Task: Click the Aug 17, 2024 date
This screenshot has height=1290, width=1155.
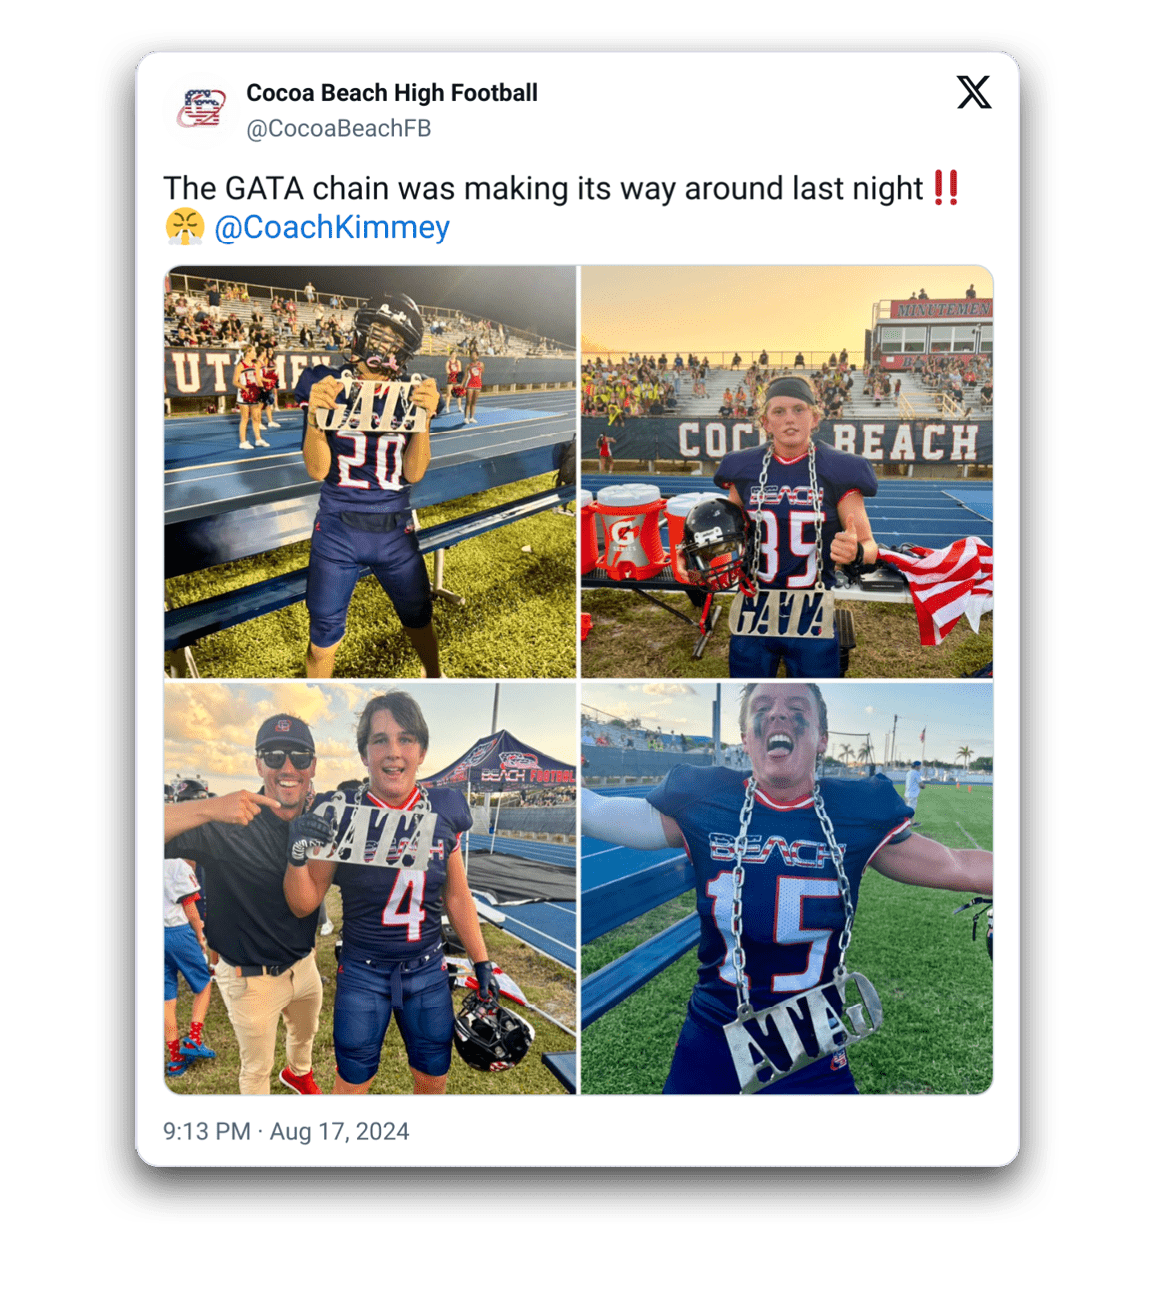Action: click(339, 1131)
